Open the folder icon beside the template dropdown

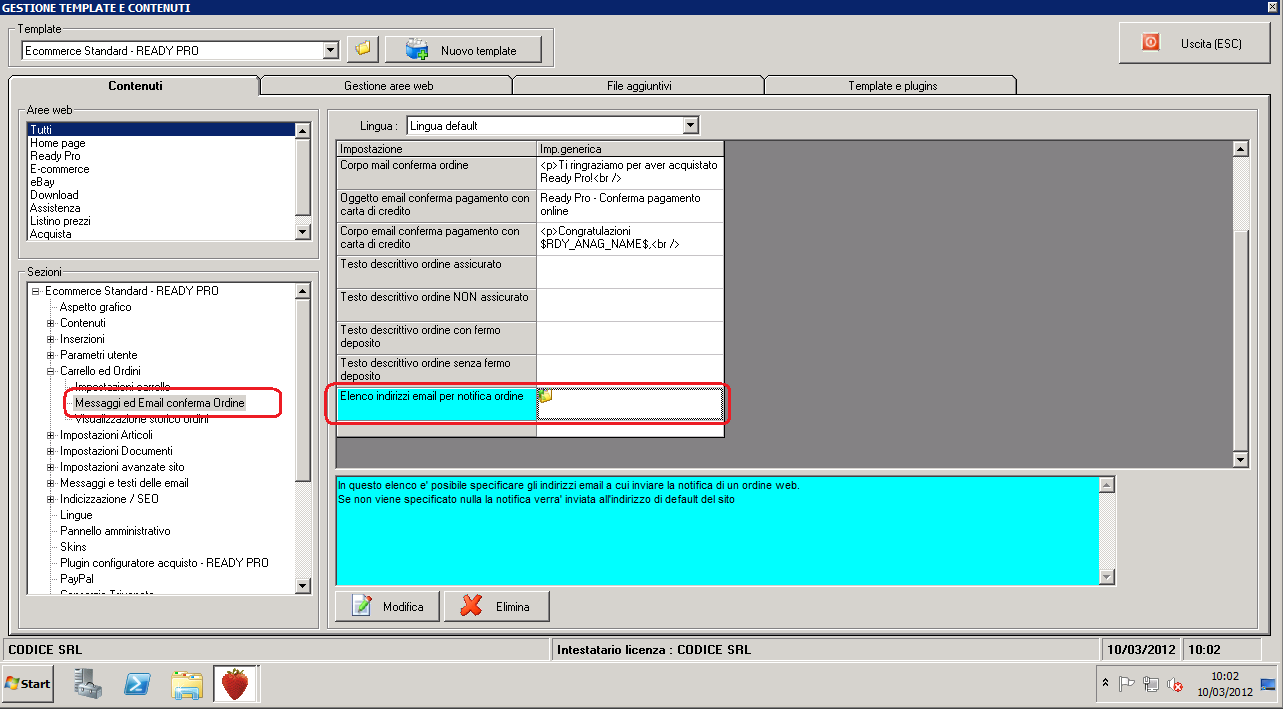tap(362, 49)
